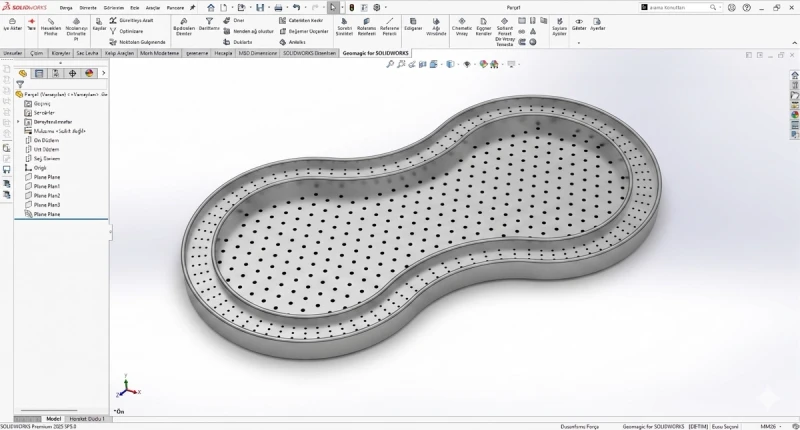Switch to the Sac Levha ribbon tab
Screen dimensions: 800x430
click(87, 53)
